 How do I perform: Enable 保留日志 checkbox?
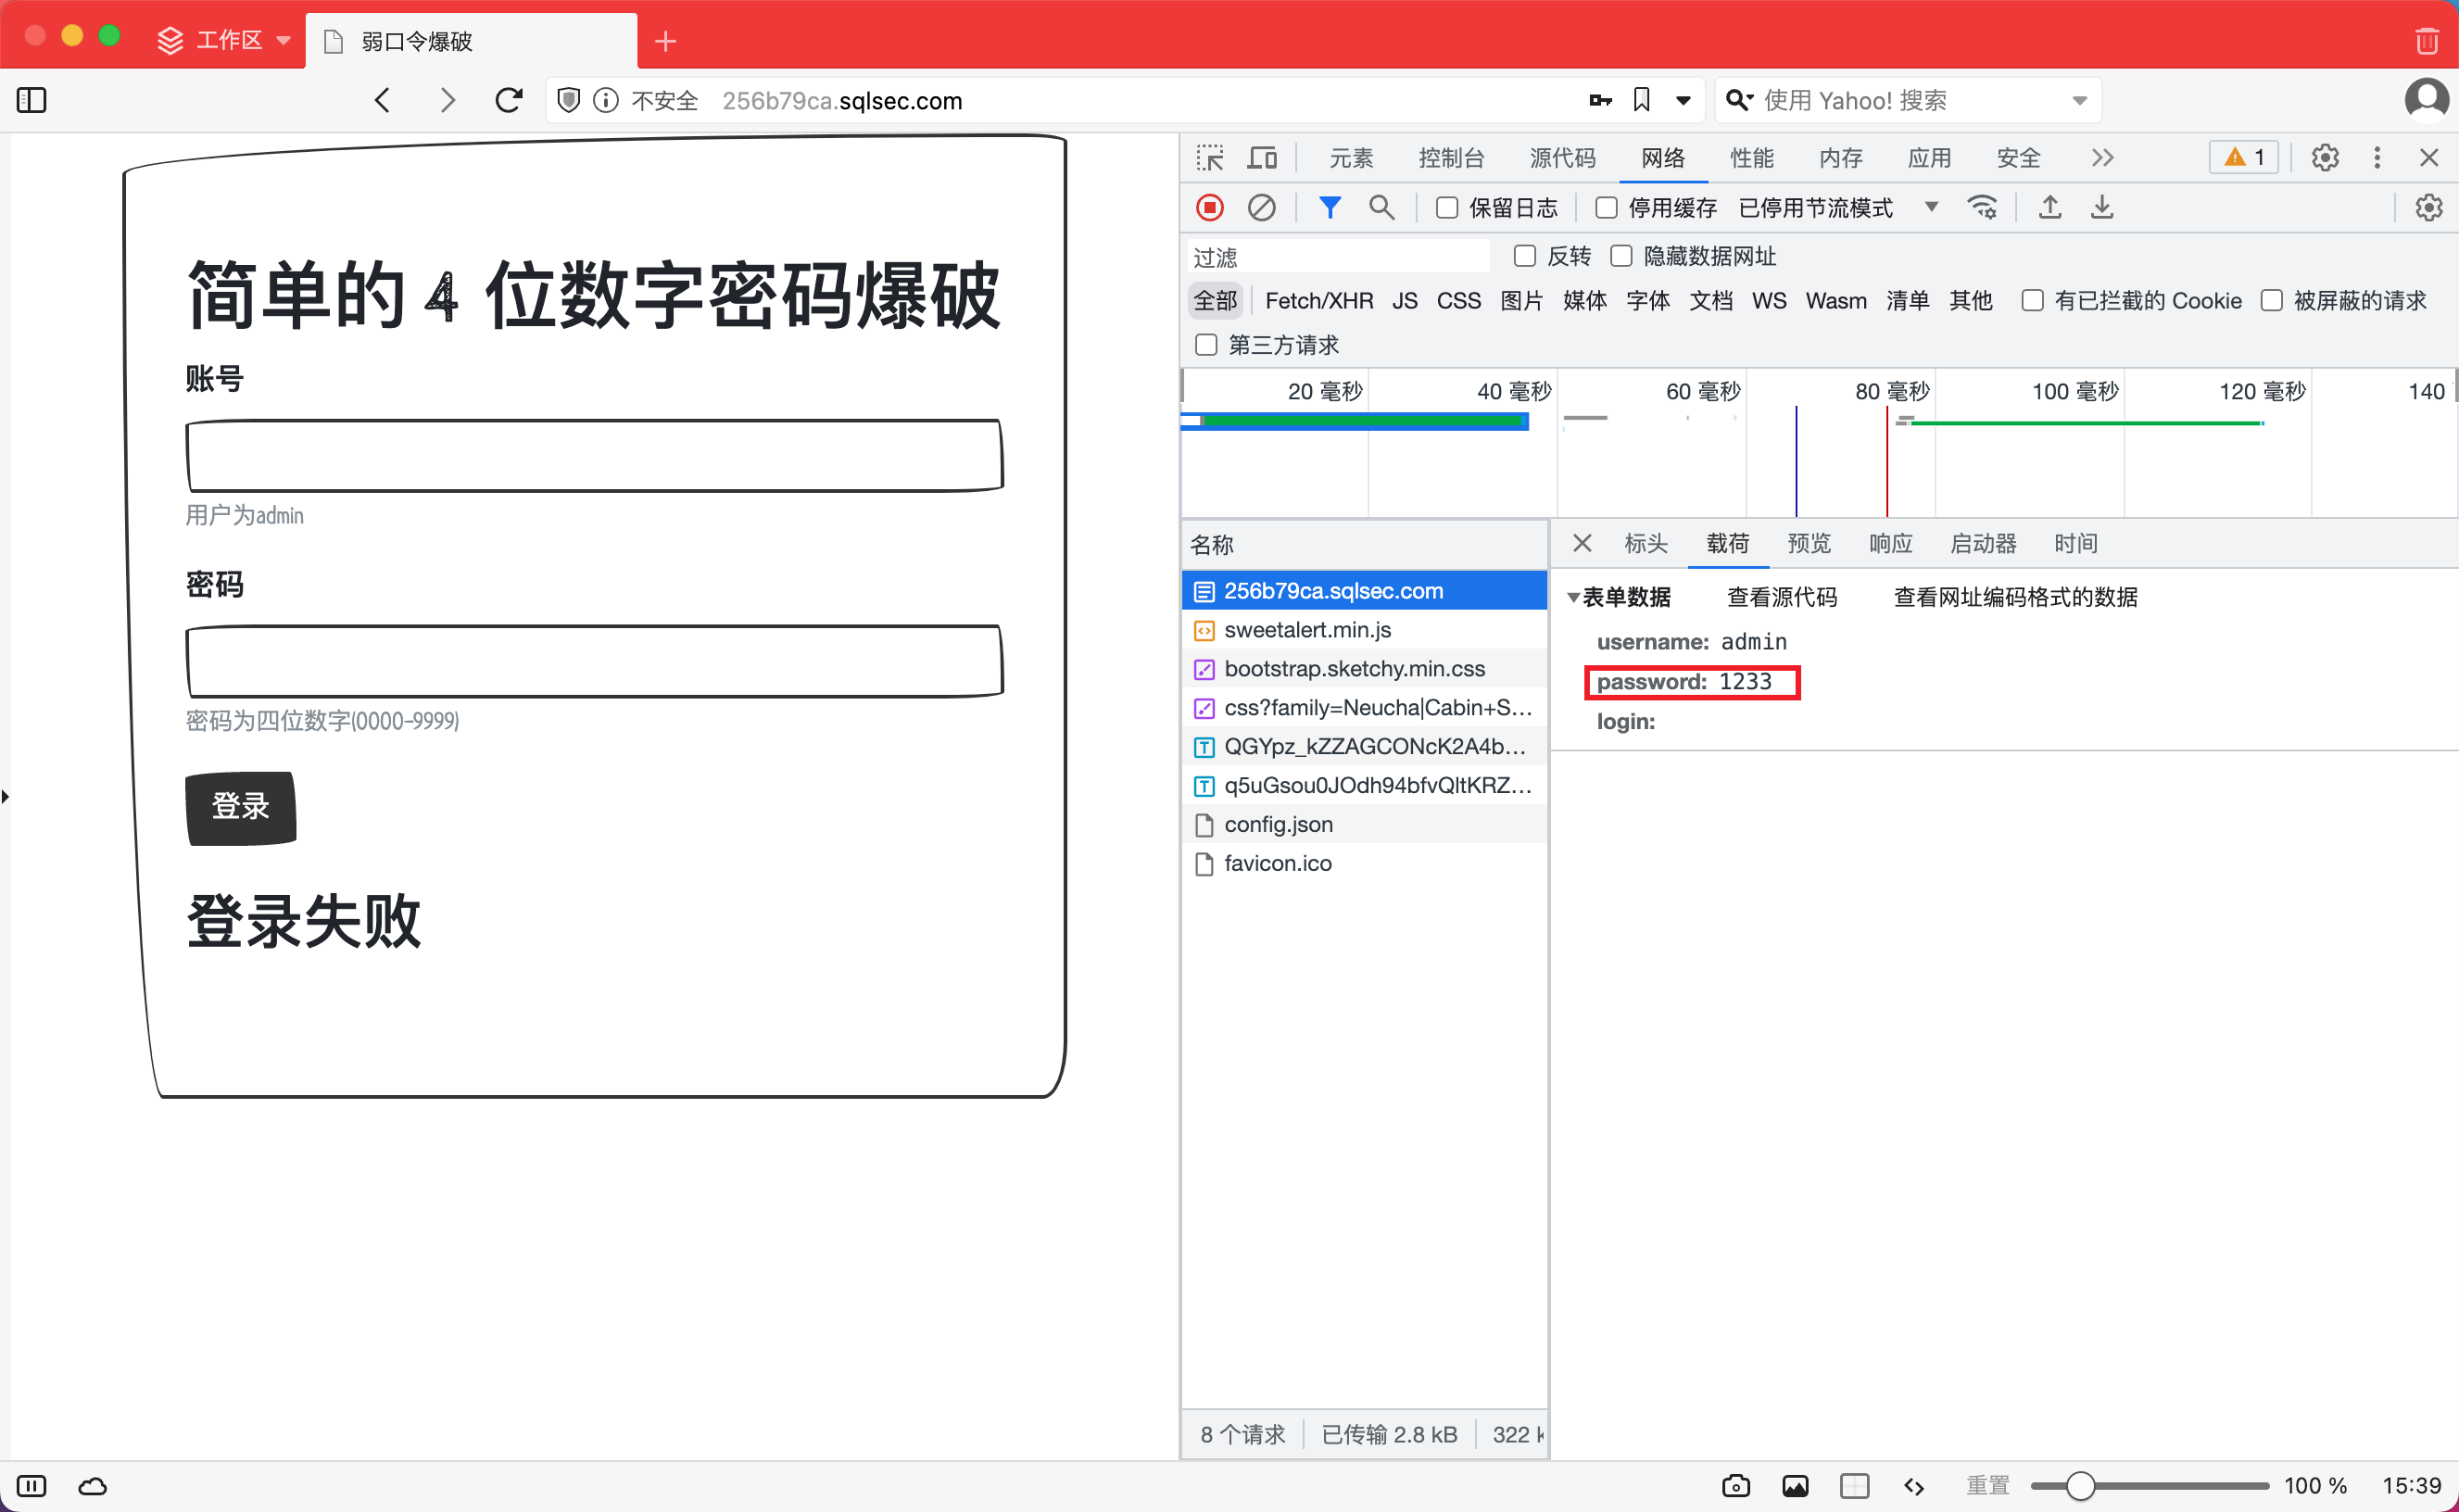tap(1446, 207)
